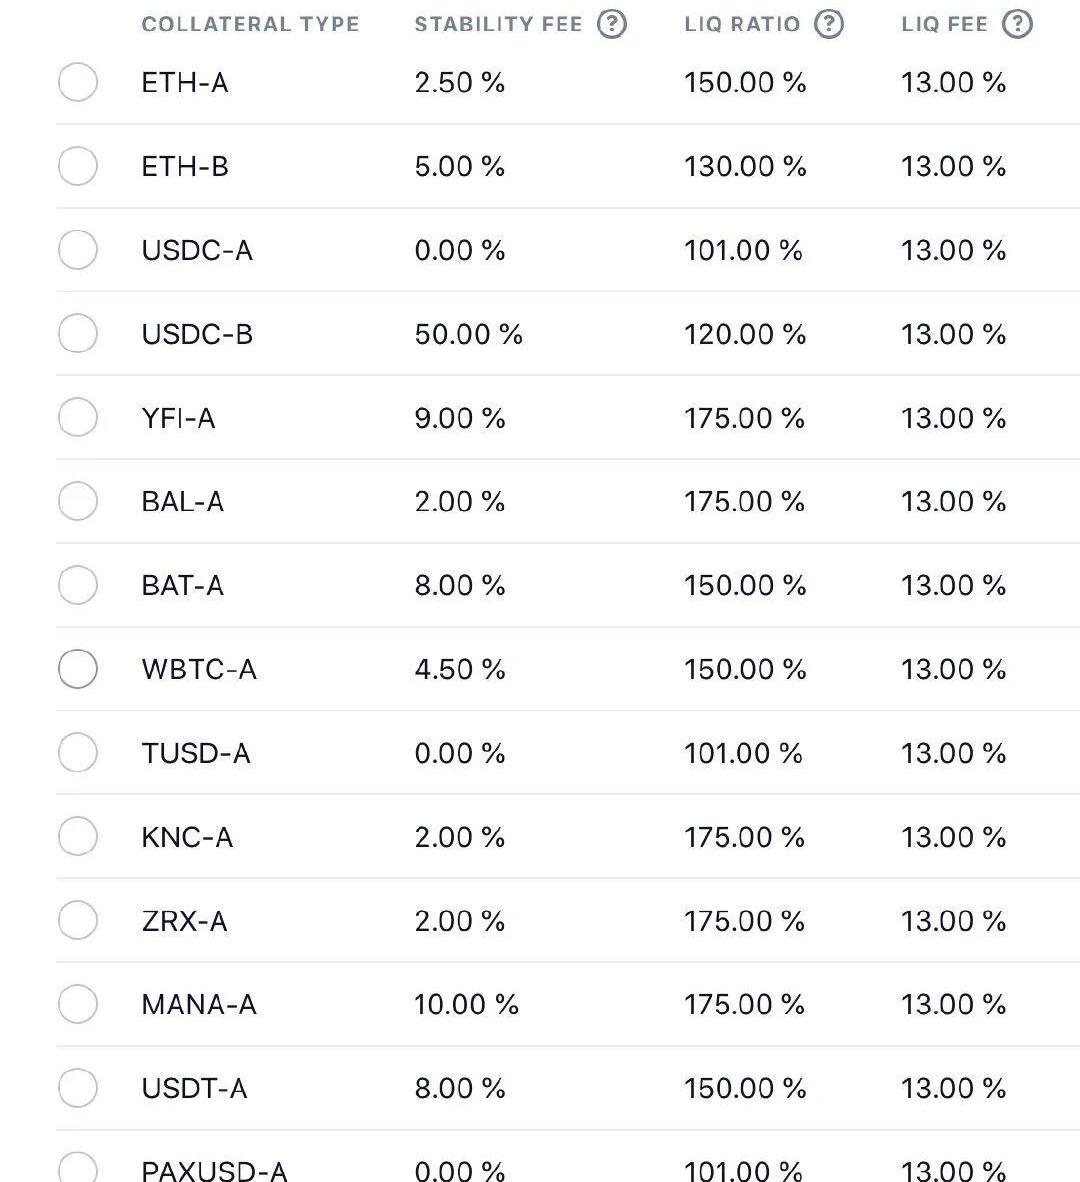Screen dimensions: 1080x1182
Task: Select the TUSD-A radio button
Action: 78,752
